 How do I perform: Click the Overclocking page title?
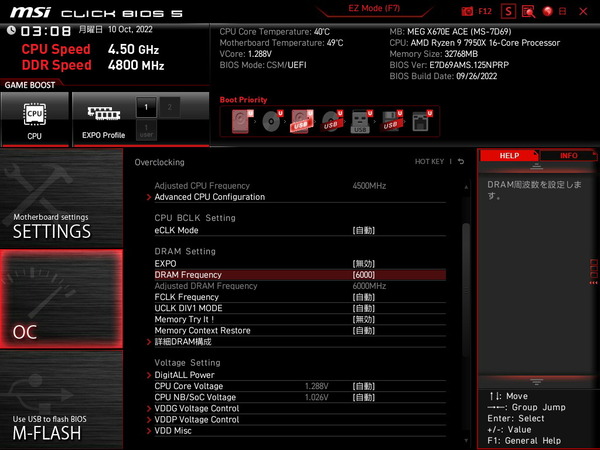tap(159, 162)
